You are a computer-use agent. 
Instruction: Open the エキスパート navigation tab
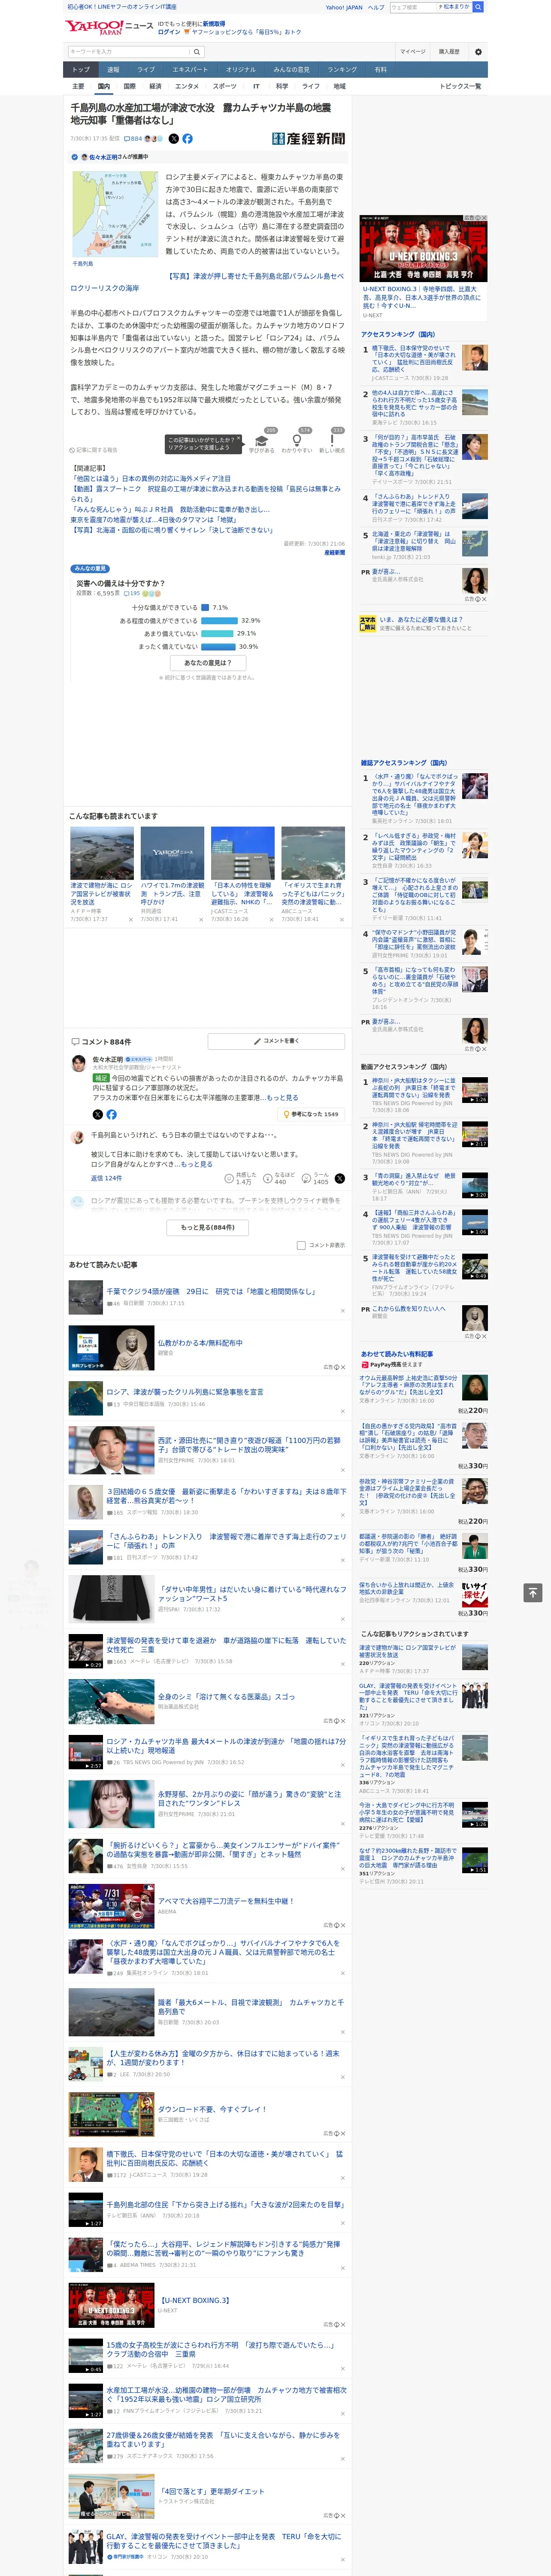click(x=190, y=69)
